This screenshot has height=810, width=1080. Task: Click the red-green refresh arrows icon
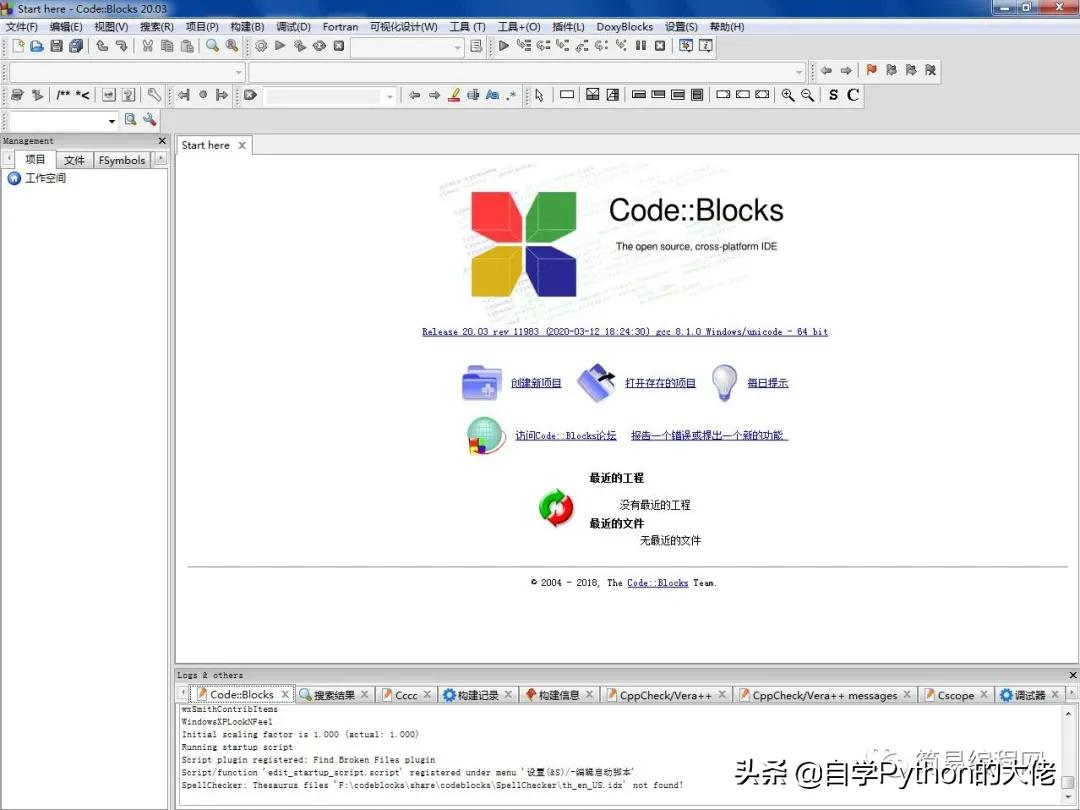pyautogui.click(x=556, y=508)
